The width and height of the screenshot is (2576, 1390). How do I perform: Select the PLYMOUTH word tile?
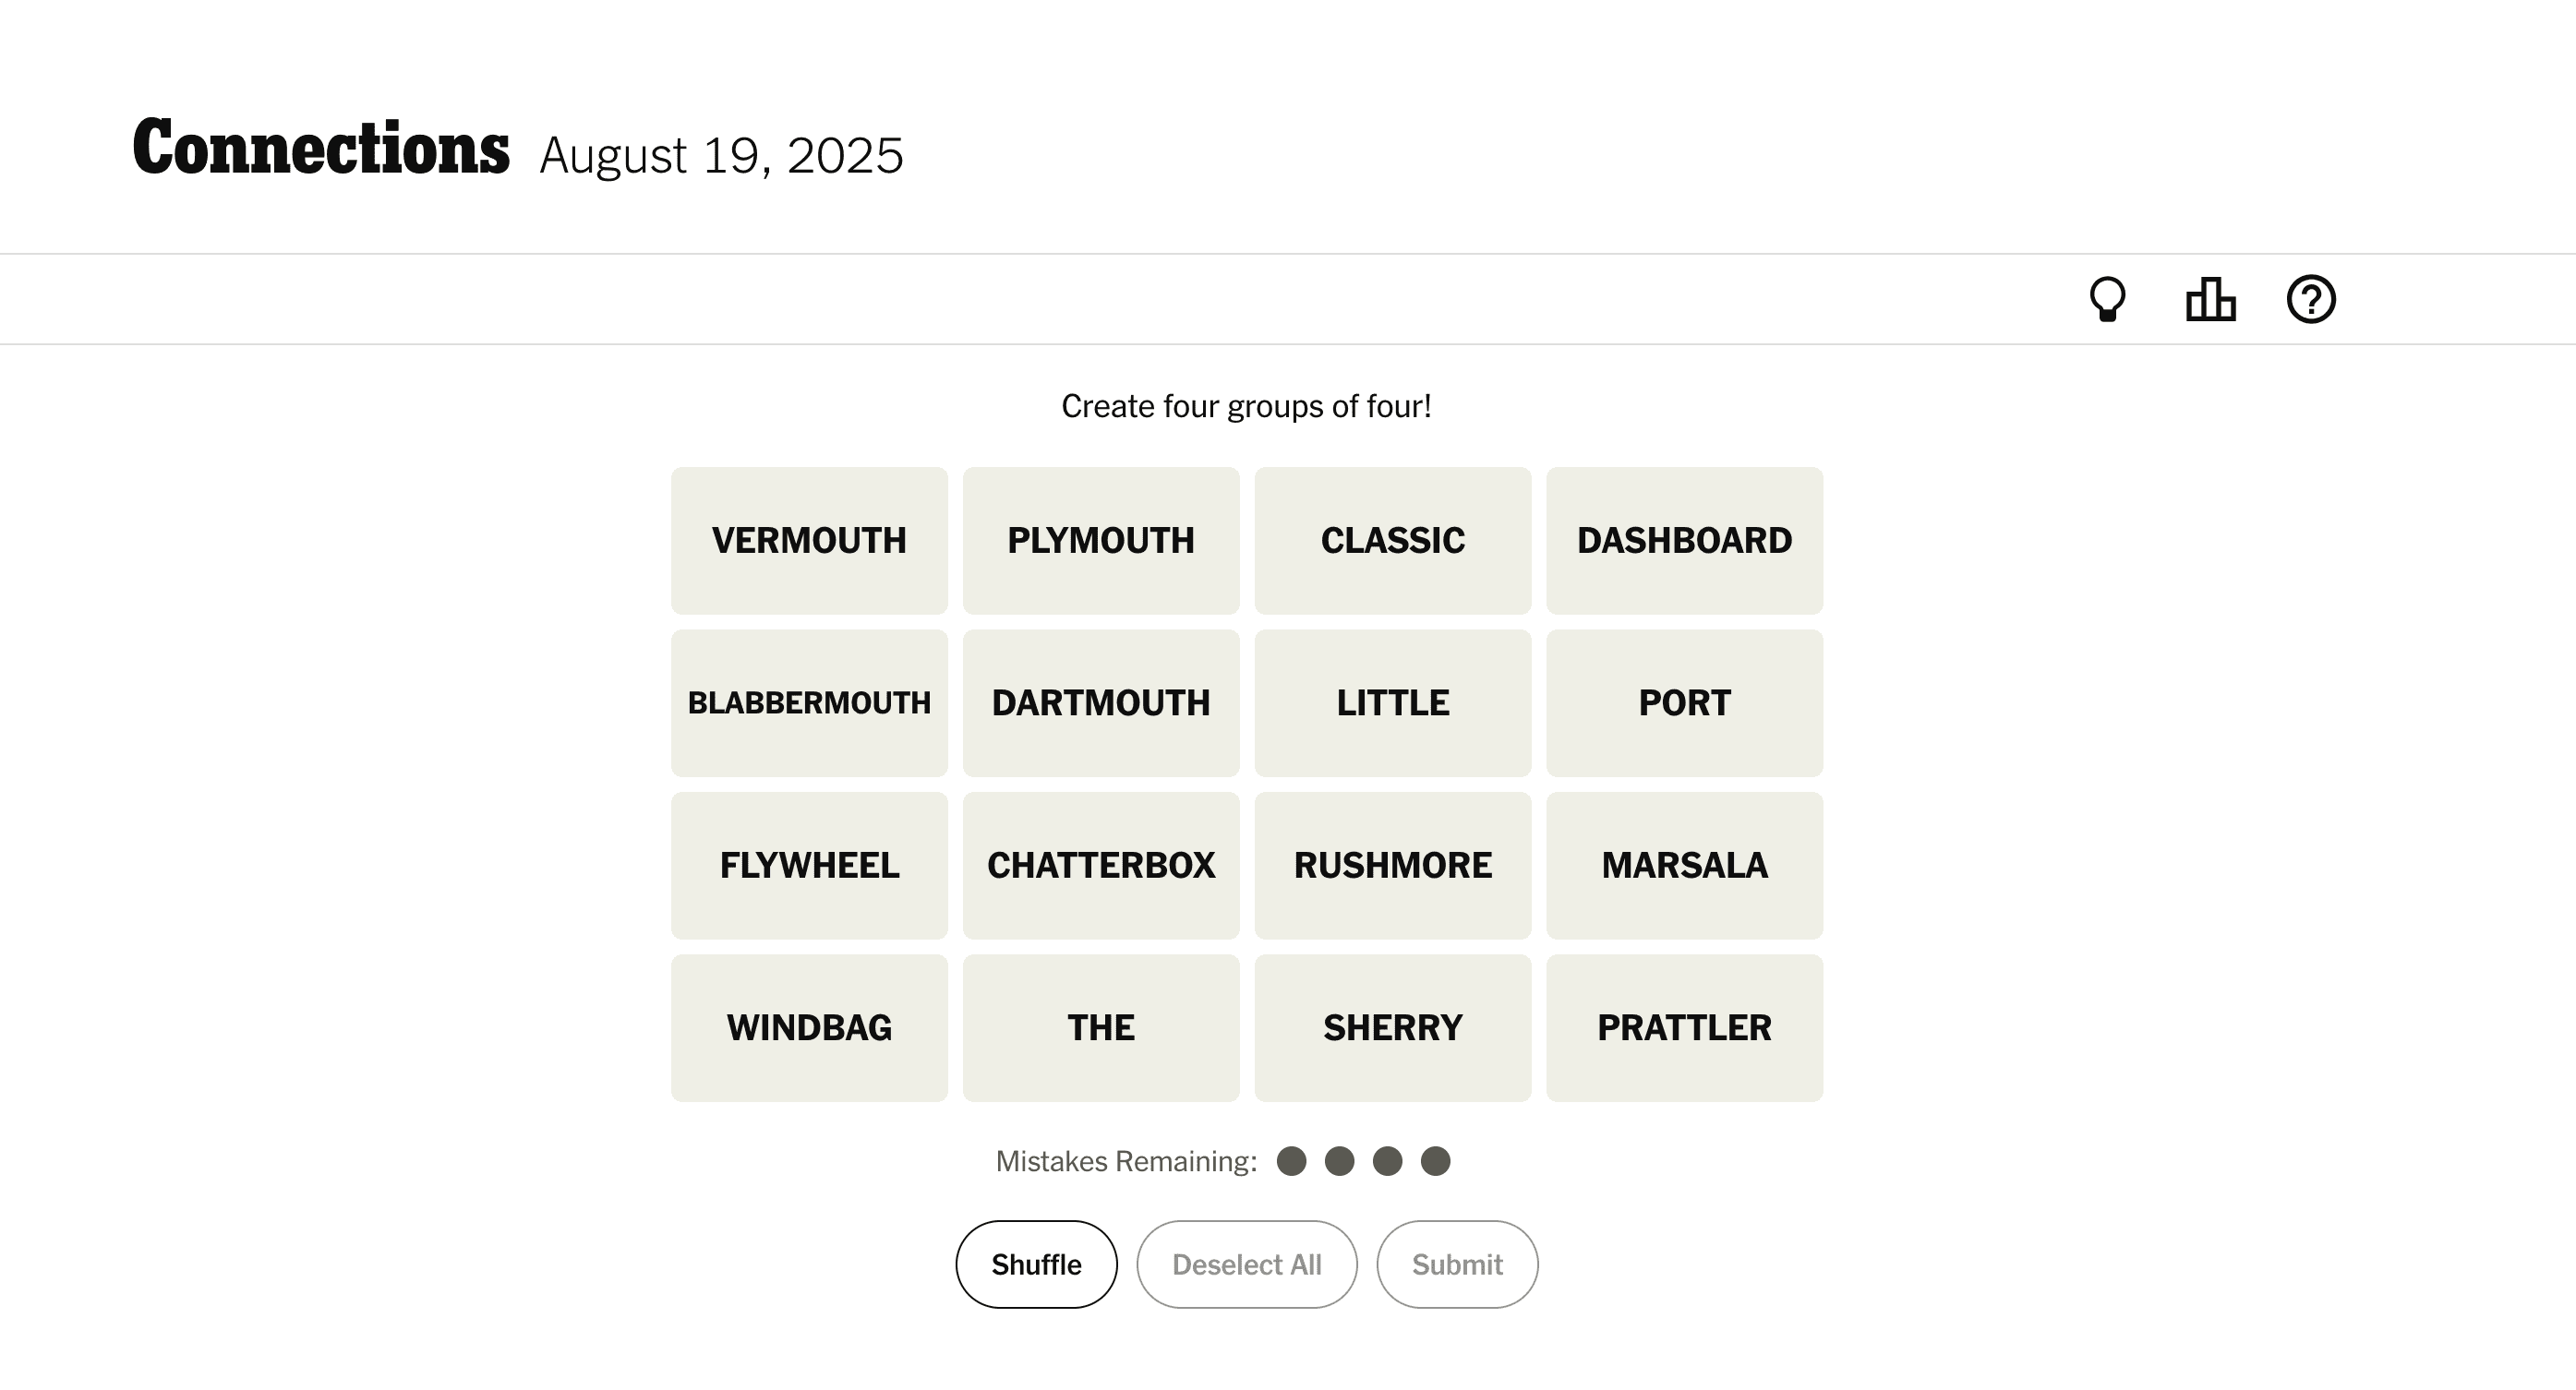click(1100, 540)
